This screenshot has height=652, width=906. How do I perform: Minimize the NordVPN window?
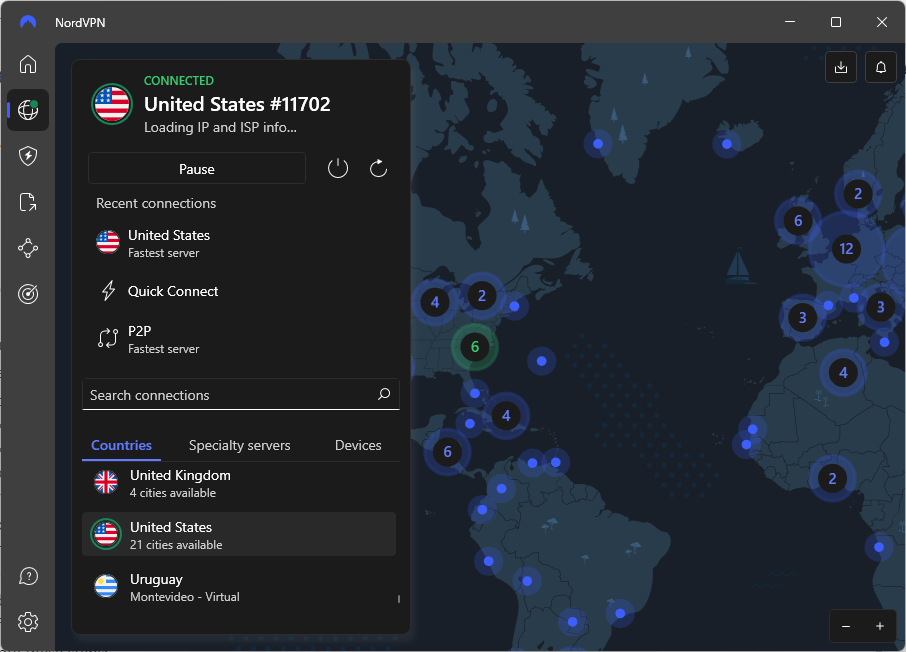(790, 22)
